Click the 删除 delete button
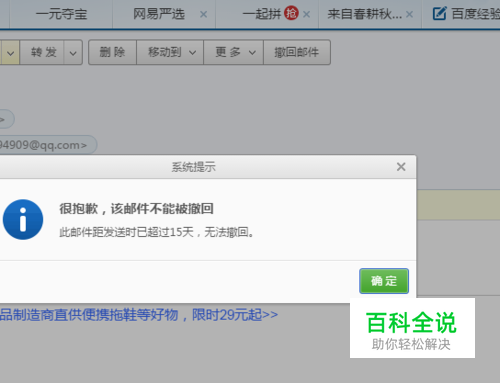The width and height of the screenshot is (500, 383). coord(112,52)
